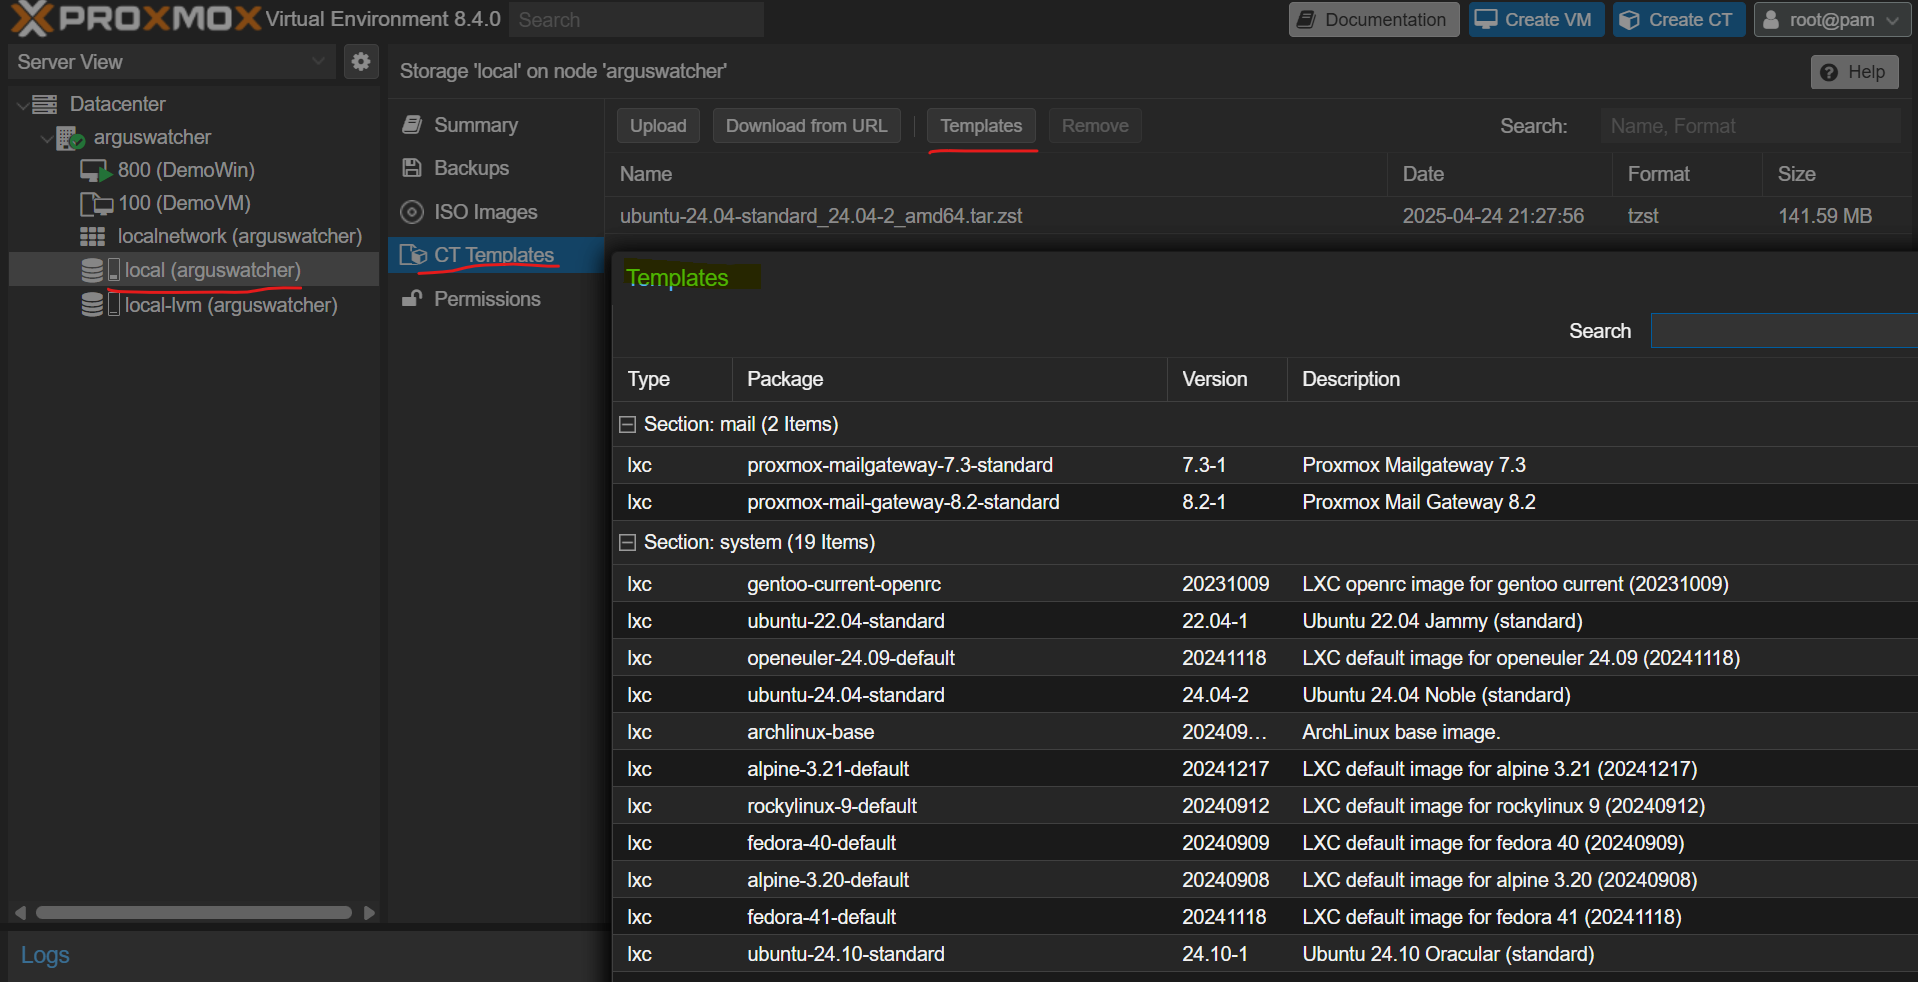Click the Proxmox logo icon

click(32, 19)
